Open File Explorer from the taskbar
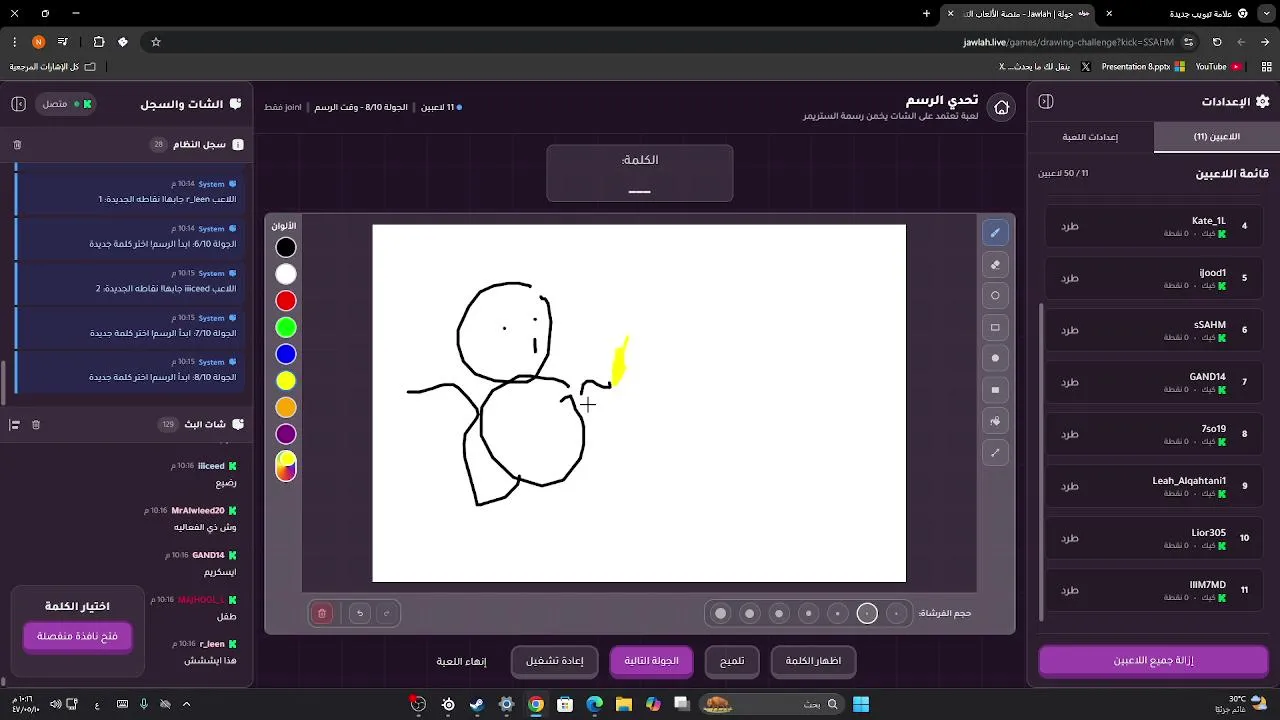 (624, 704)
